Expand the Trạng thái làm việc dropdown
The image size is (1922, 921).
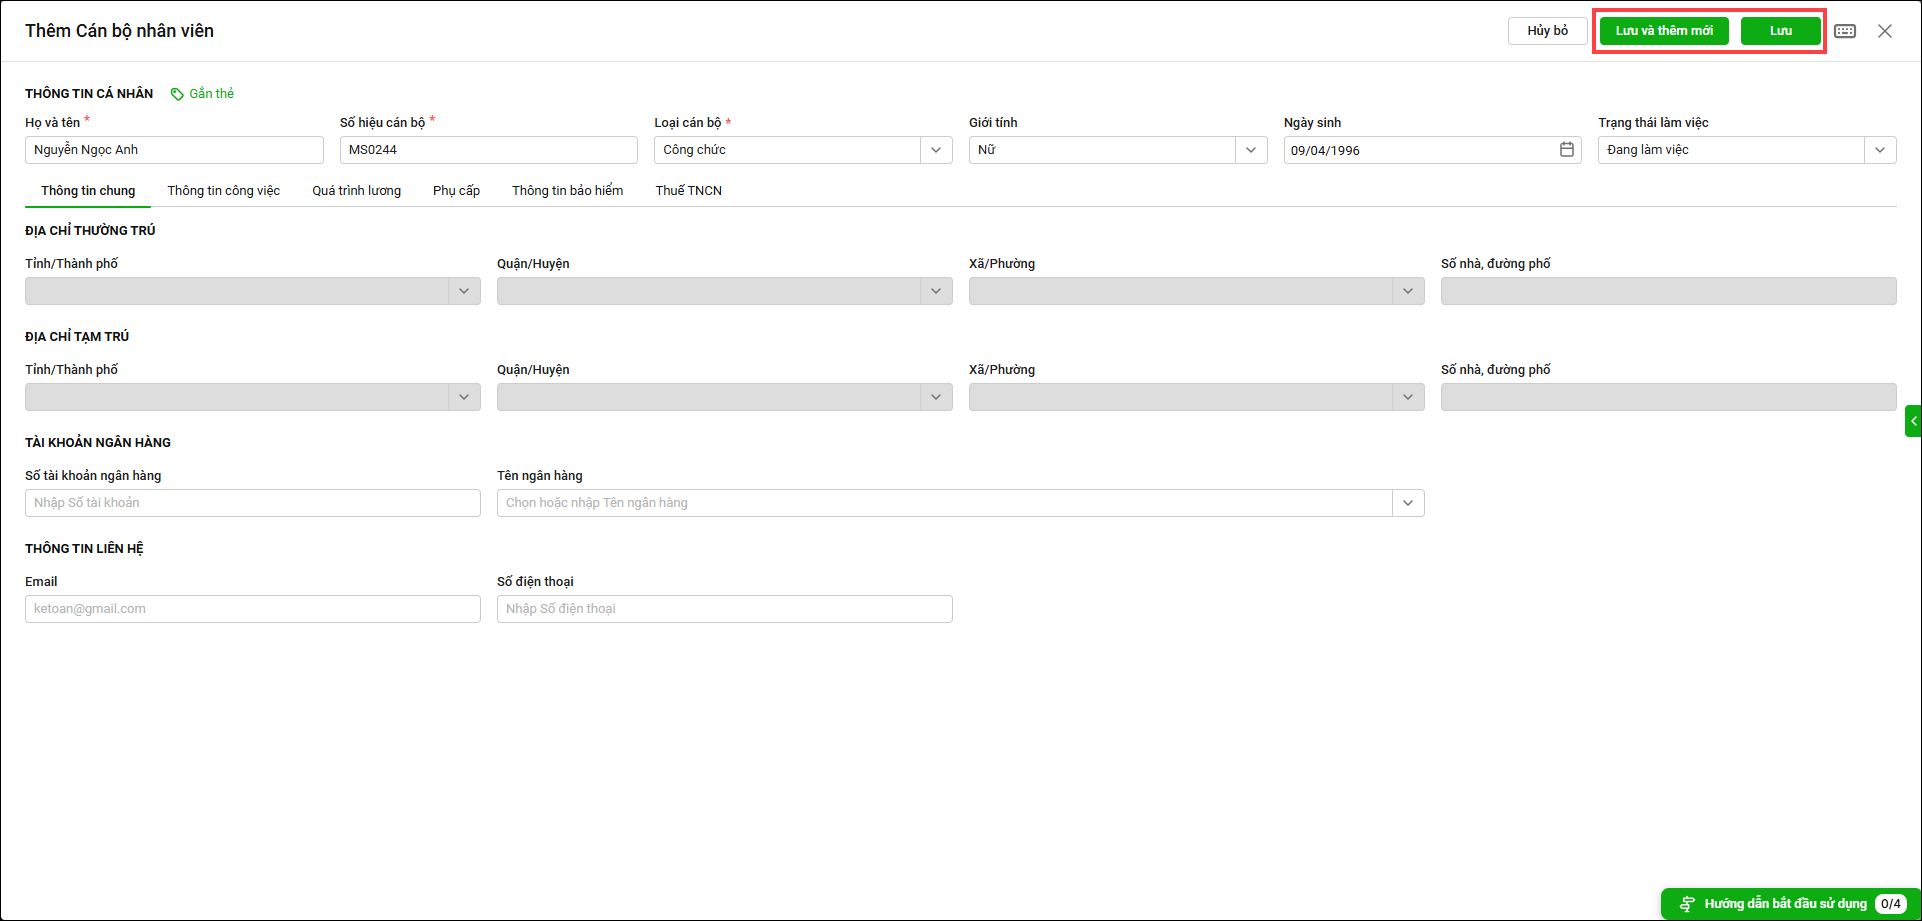(x=1880, y=150)
